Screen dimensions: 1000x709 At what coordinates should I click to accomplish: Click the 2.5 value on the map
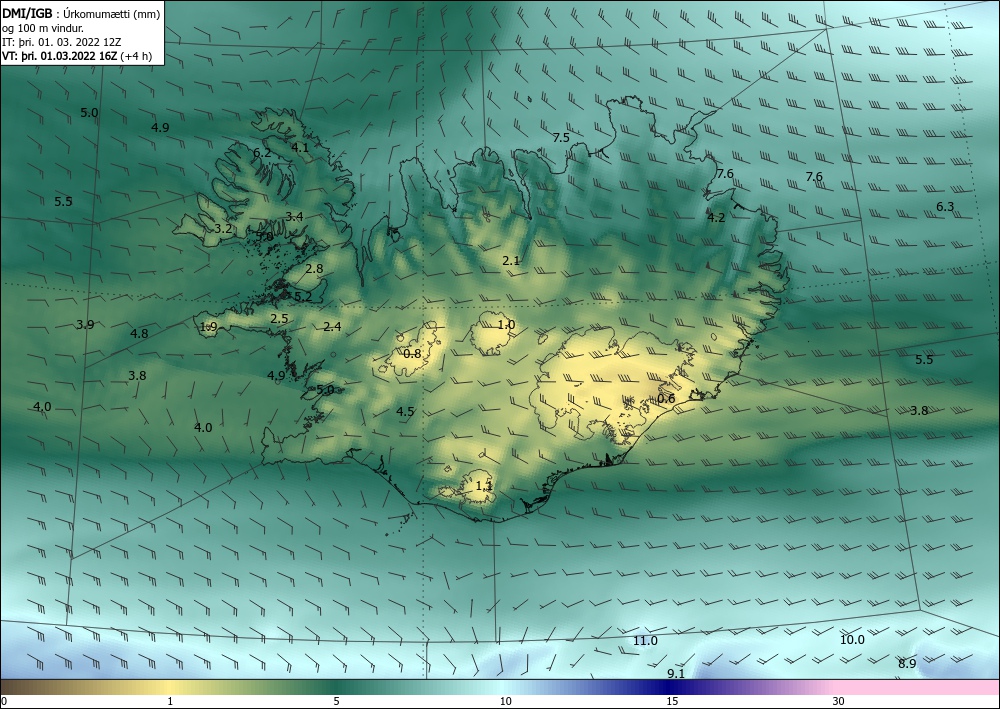pyautogui.click(x=279, y=319)
